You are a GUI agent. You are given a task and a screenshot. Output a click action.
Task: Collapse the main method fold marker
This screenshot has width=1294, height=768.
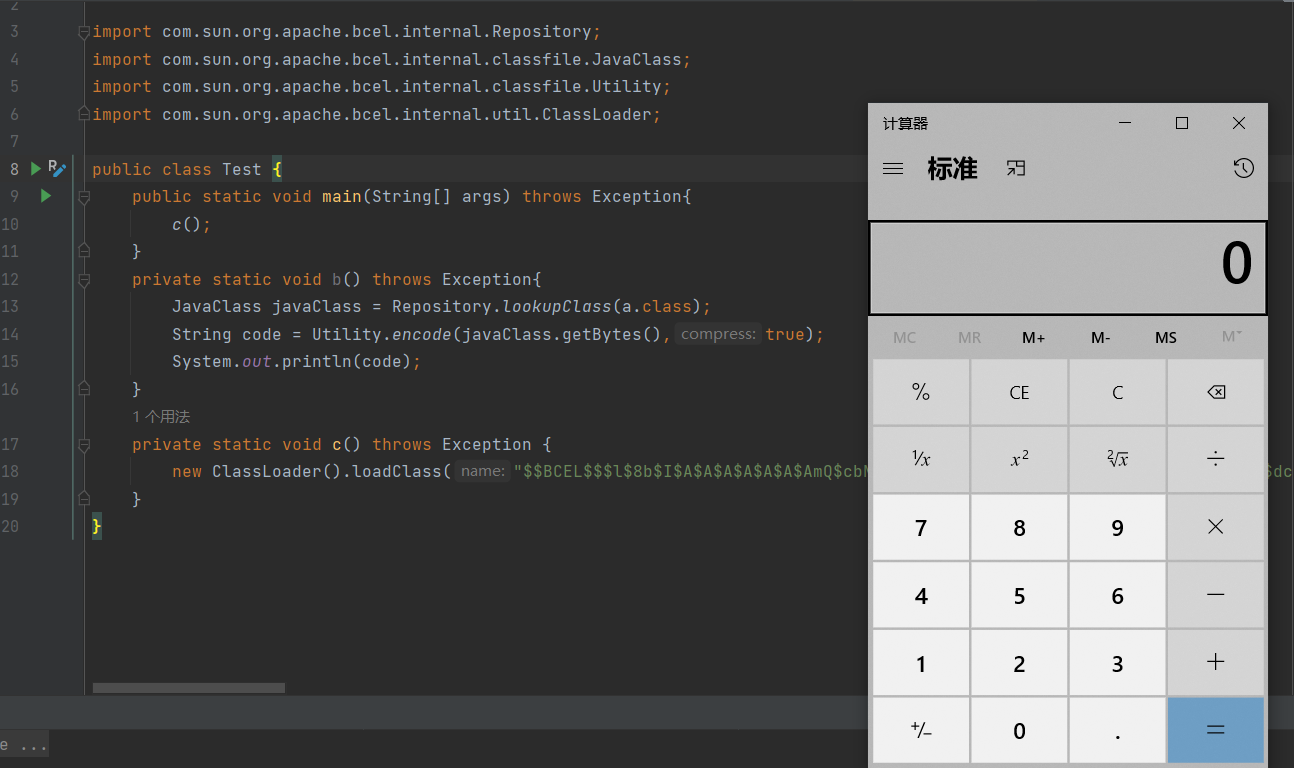[84, 197]
